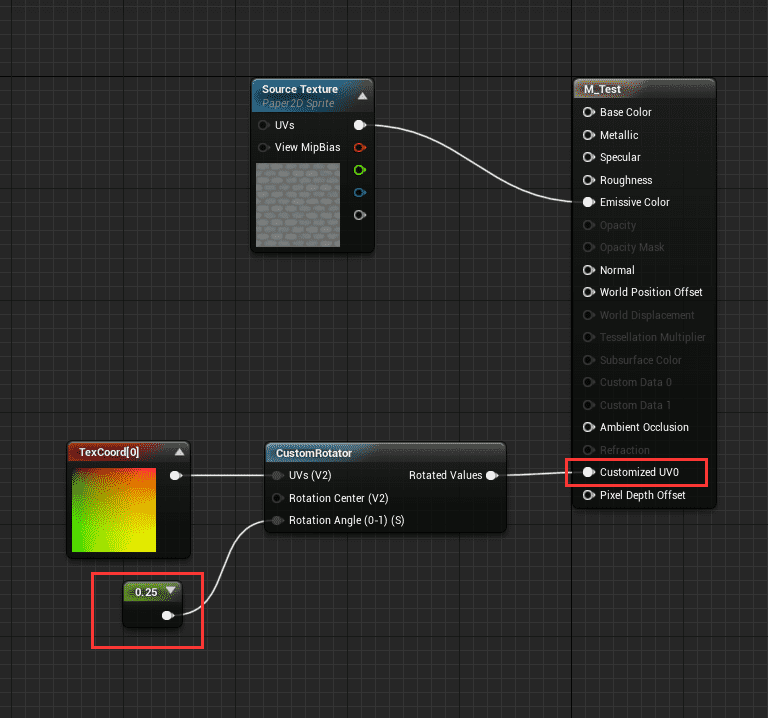This screenshot has width=768, height=718.
Task: Click the Rotated Values output pin
Action: (x=491, y=476)
